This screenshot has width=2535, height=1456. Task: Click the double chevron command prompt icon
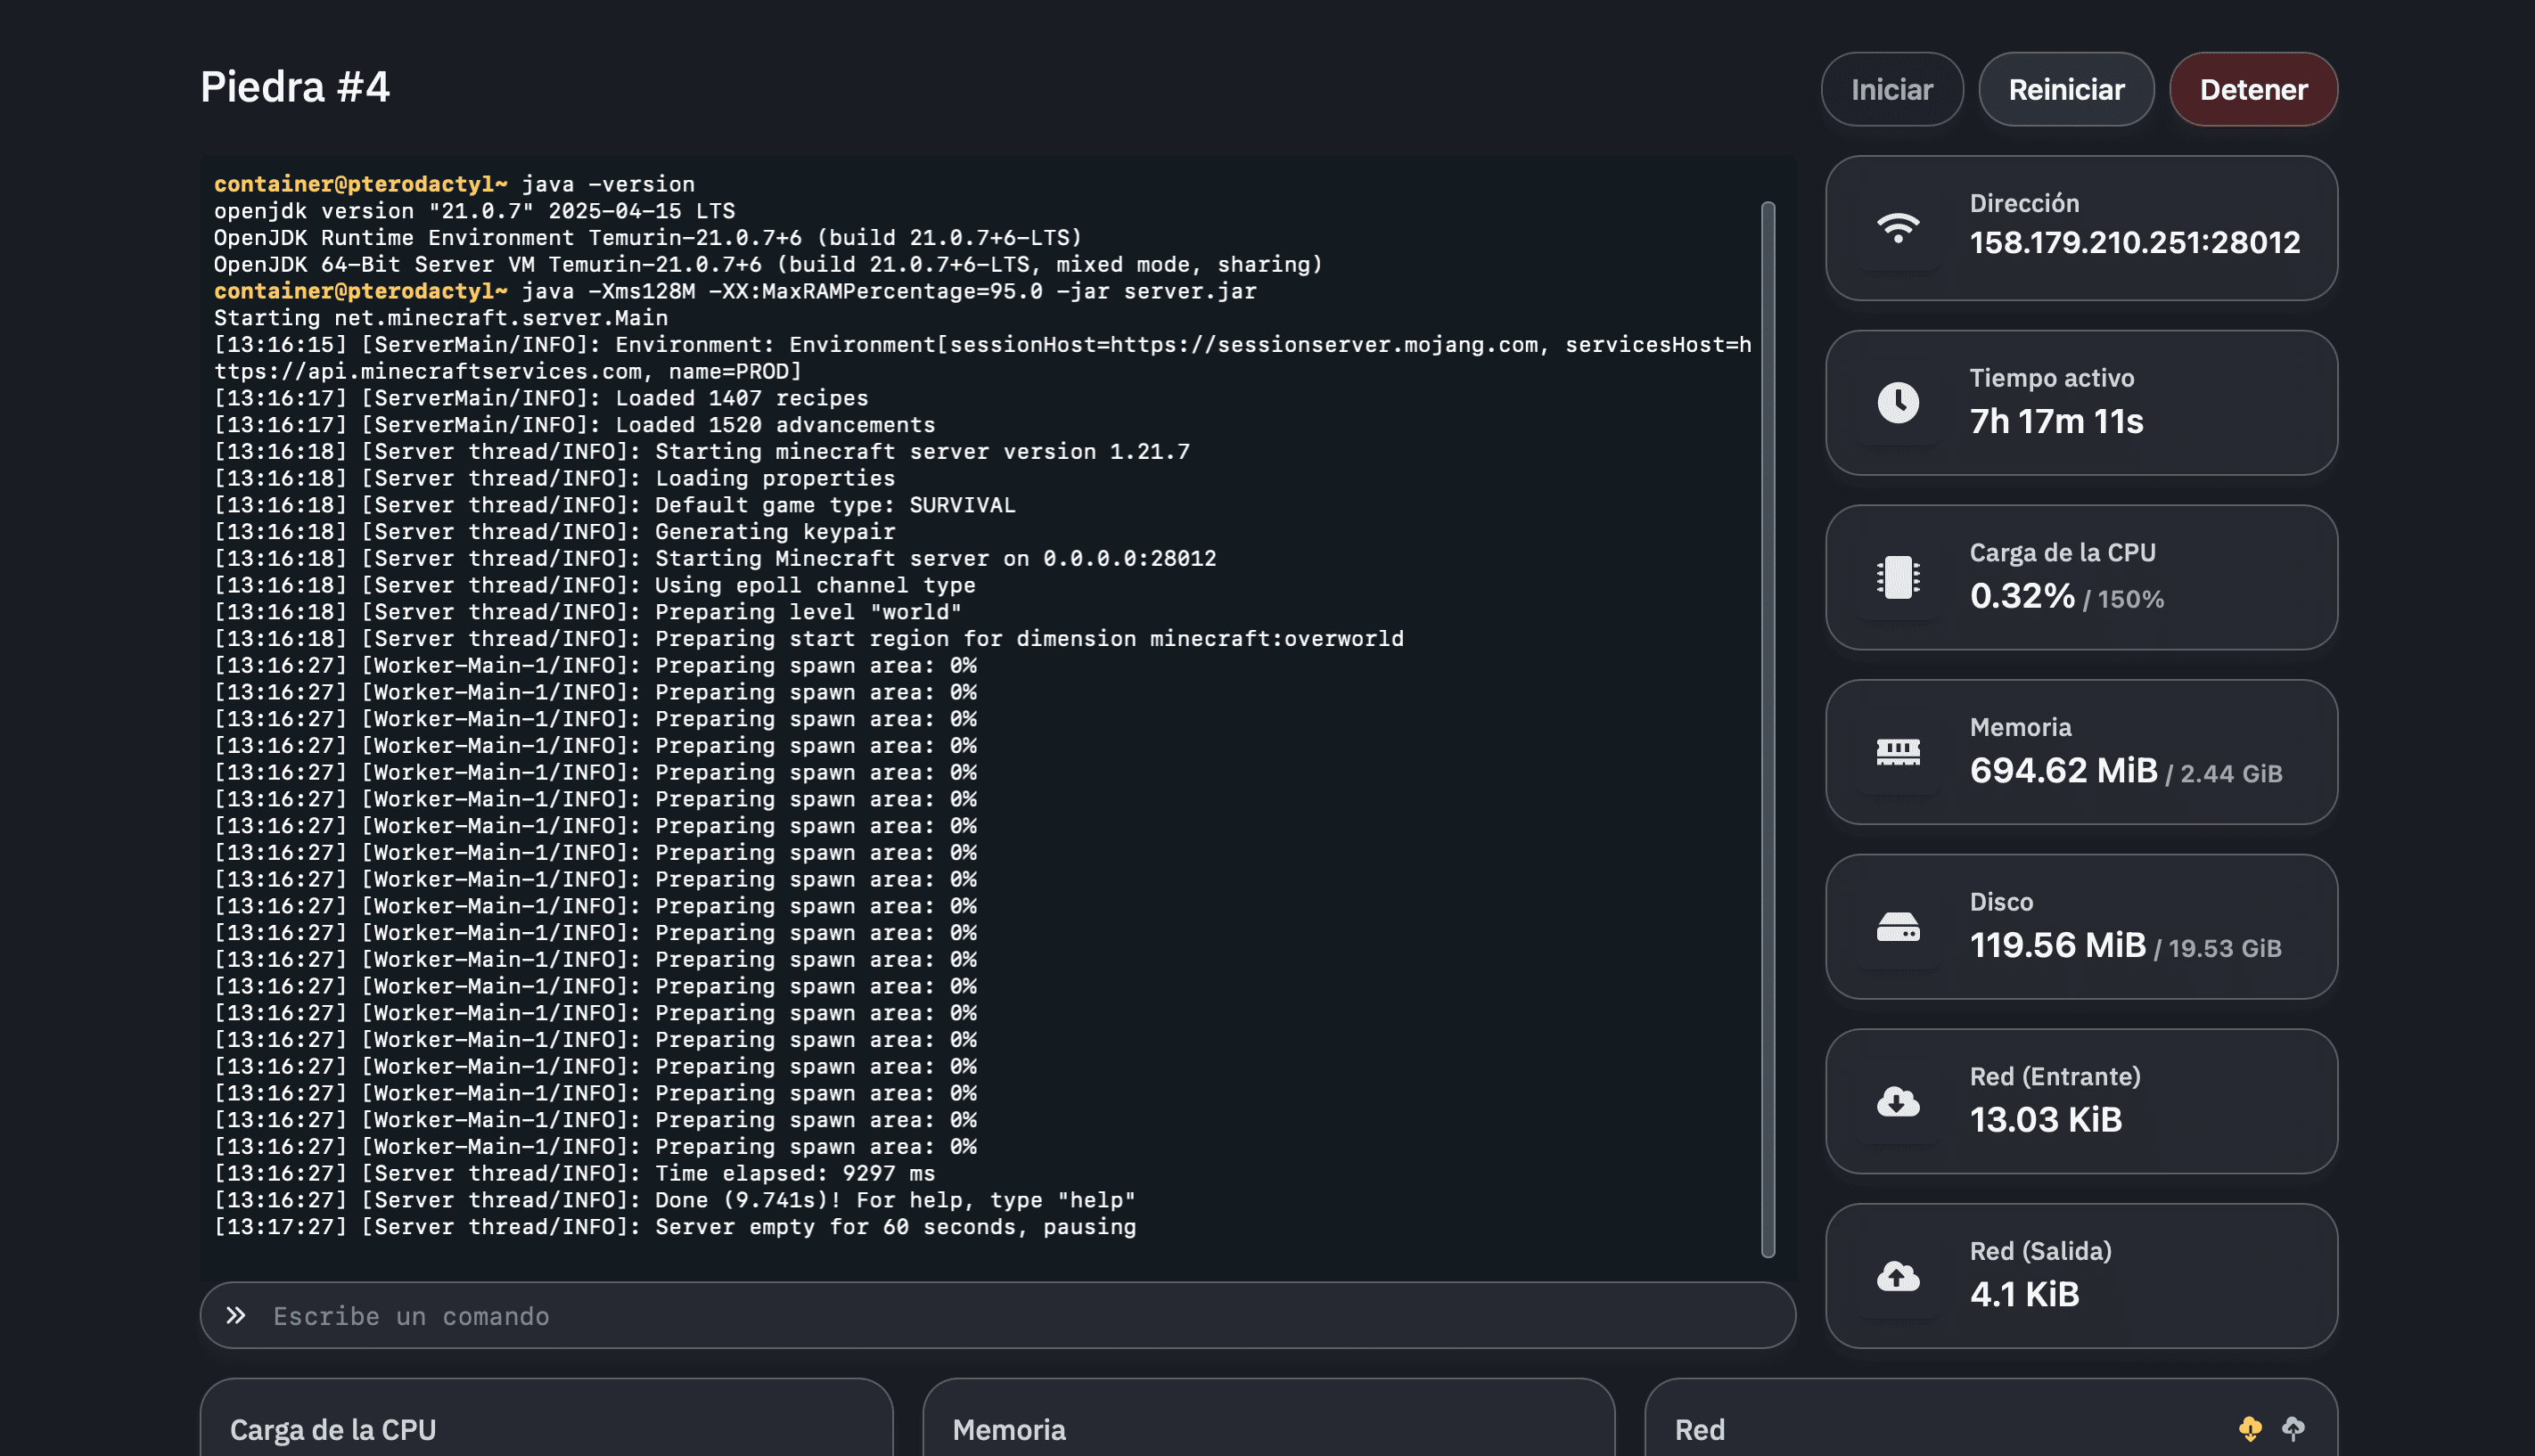point(235,1315)
